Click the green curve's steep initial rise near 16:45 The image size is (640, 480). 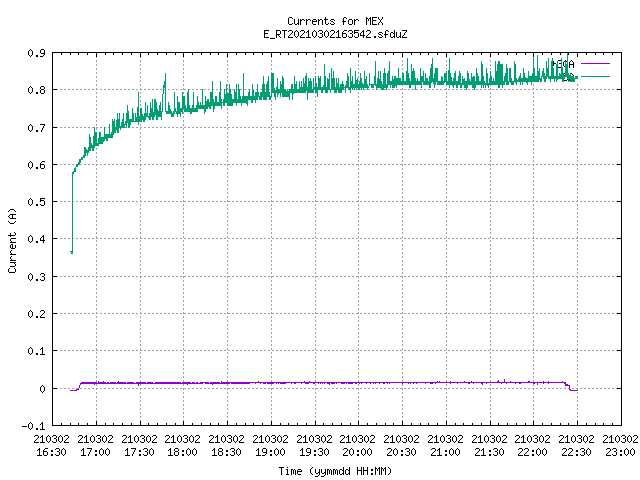[x=72, y=212]
